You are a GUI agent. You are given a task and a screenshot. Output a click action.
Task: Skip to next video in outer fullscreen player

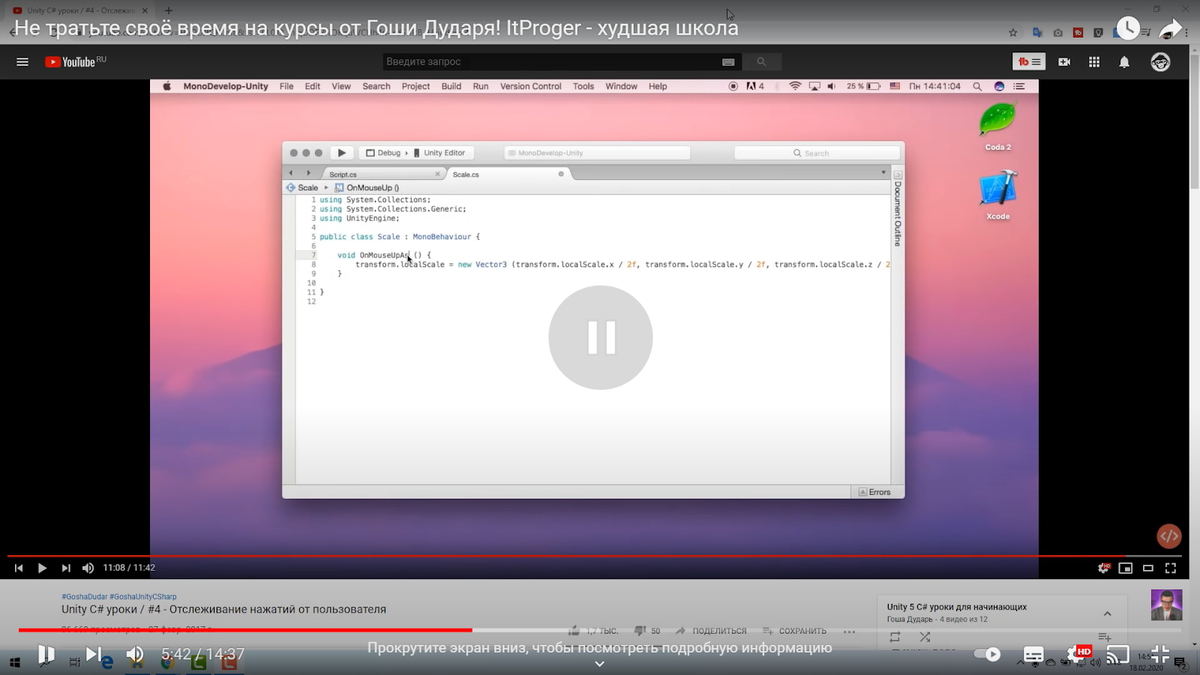93,654
